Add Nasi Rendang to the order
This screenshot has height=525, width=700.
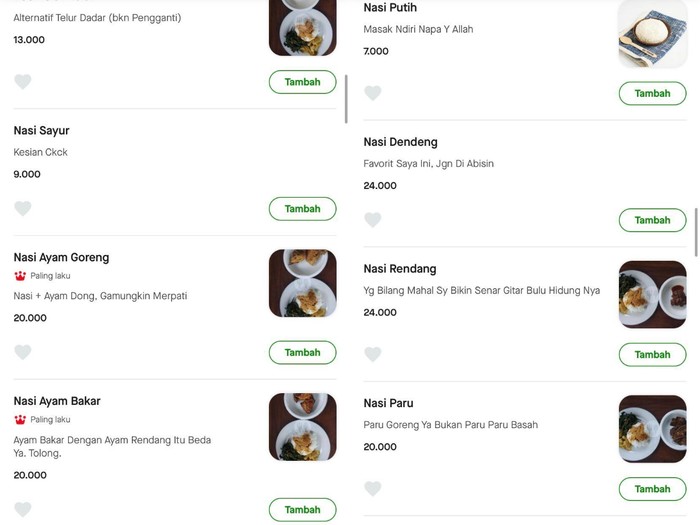click(x=652, y=354)
